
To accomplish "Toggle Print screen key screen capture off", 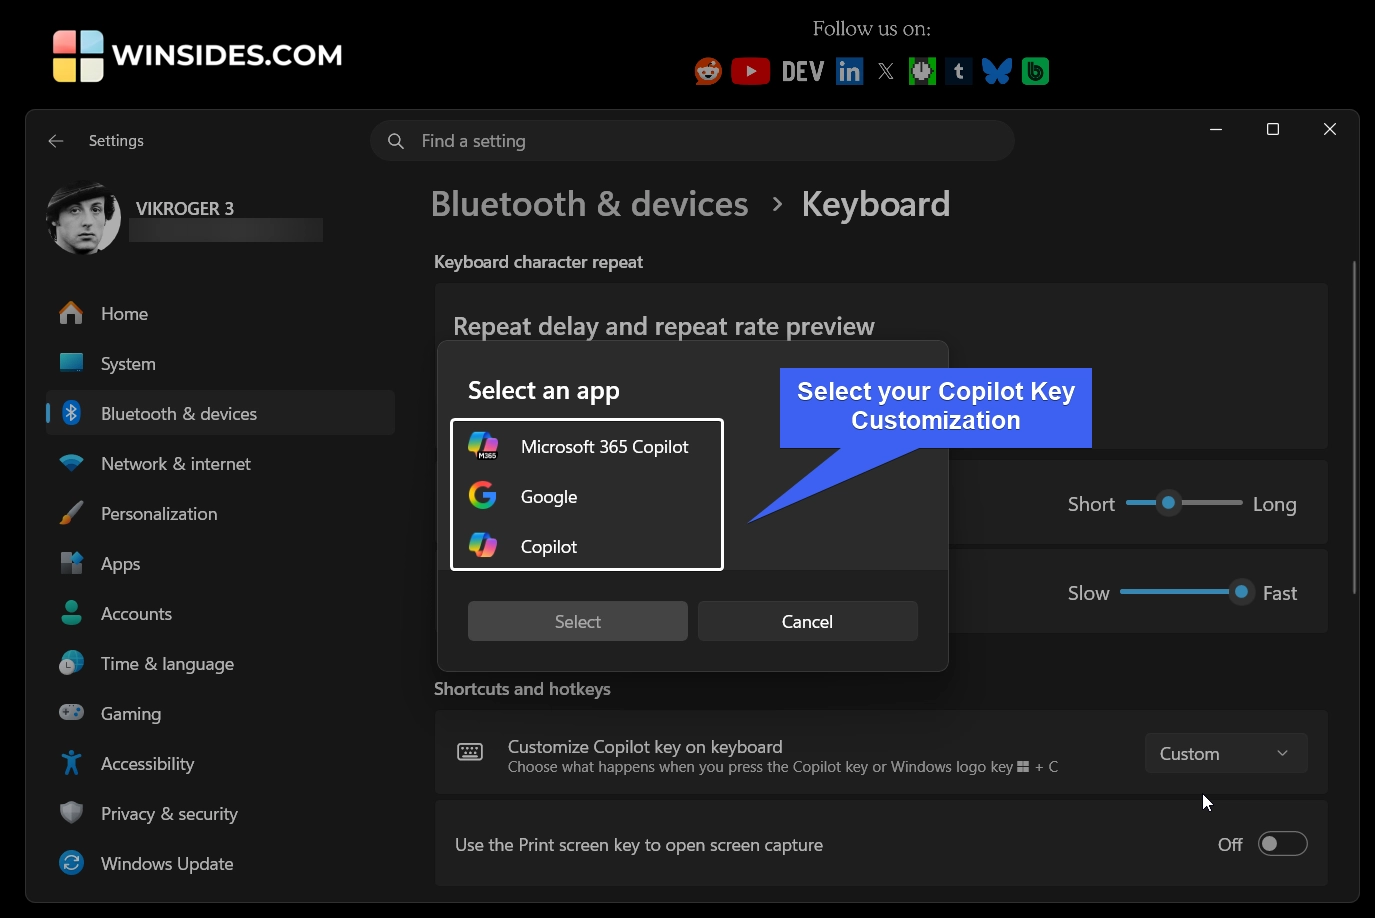I will (x=1282, y=843).
